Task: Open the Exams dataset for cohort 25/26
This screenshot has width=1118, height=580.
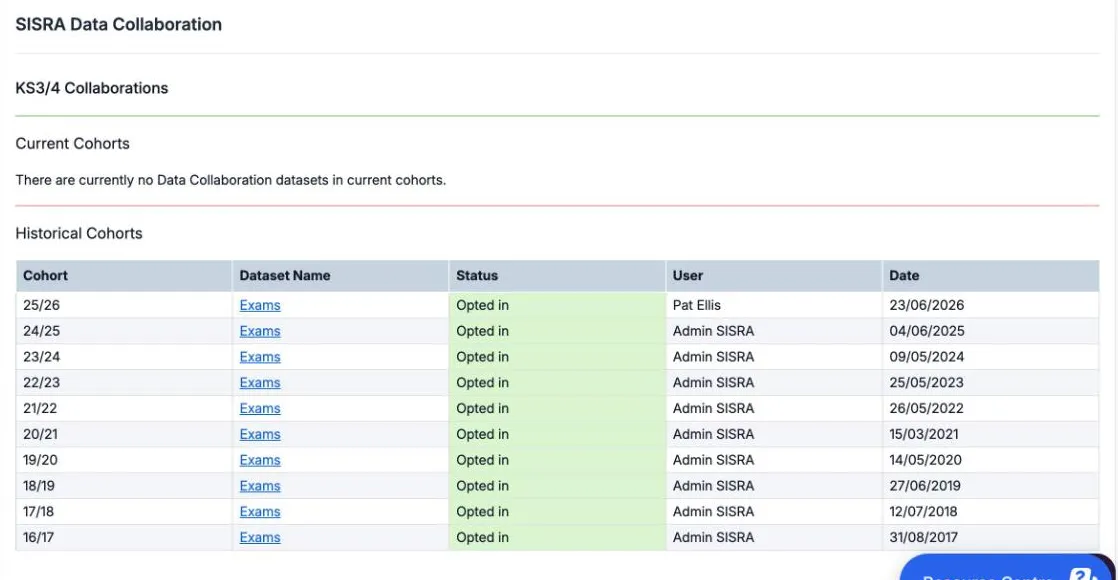Action: pyautogui.click(x=260, y=305)
